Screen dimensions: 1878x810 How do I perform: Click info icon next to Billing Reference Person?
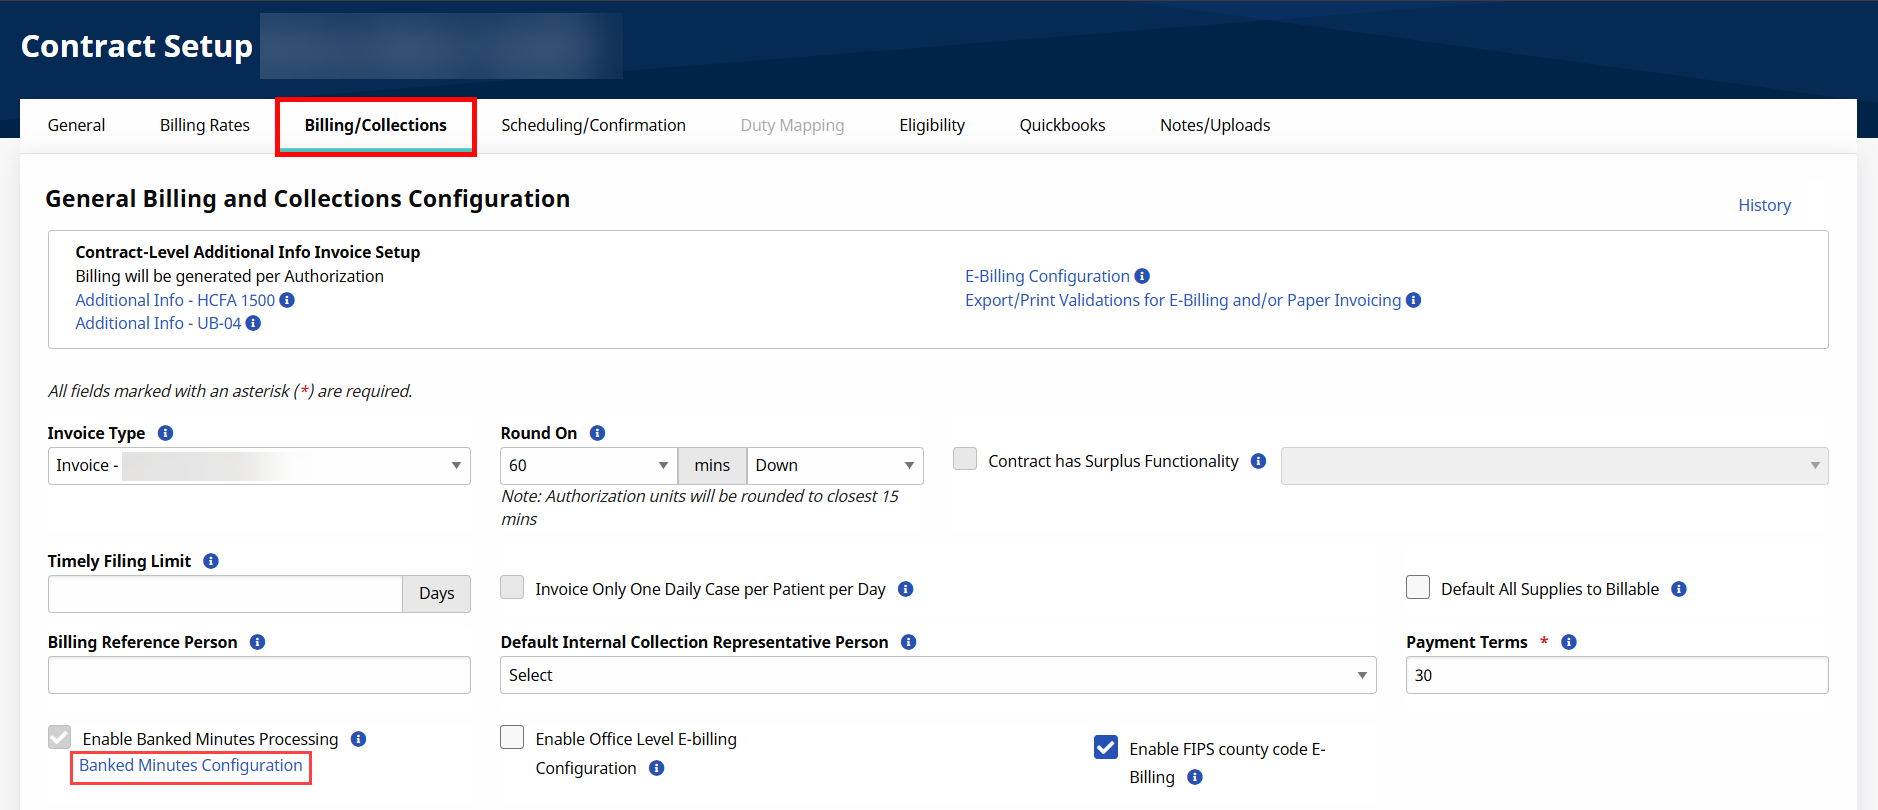[257, 642]
